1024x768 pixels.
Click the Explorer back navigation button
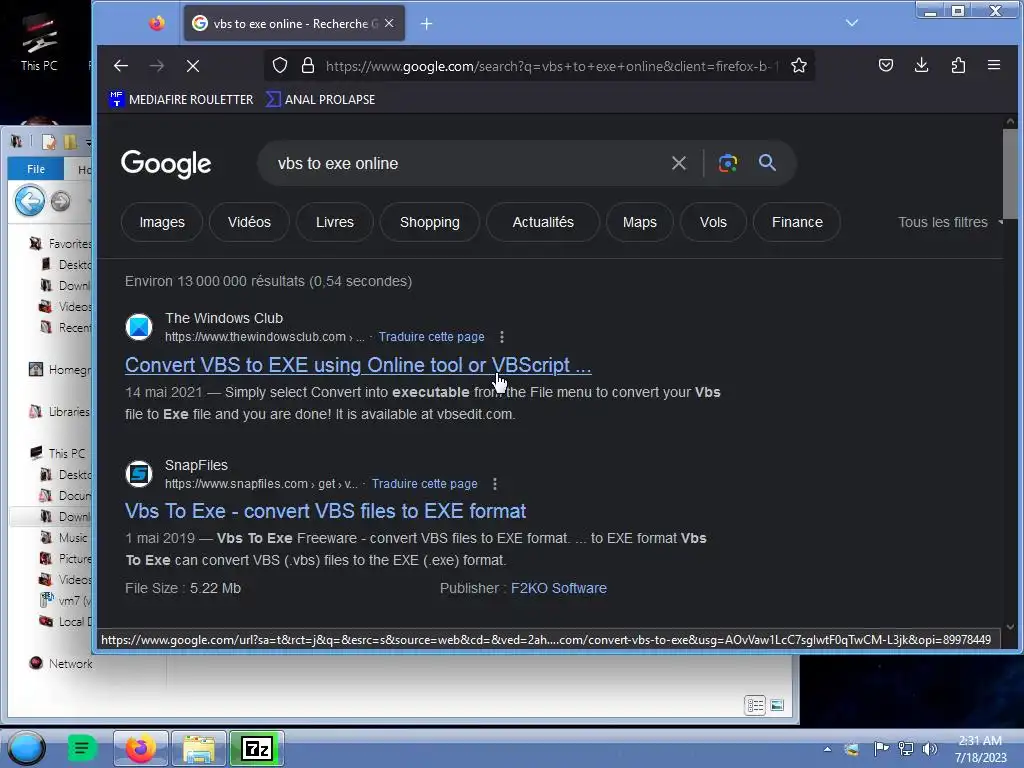pyautogui.click(x=29, y=200)
